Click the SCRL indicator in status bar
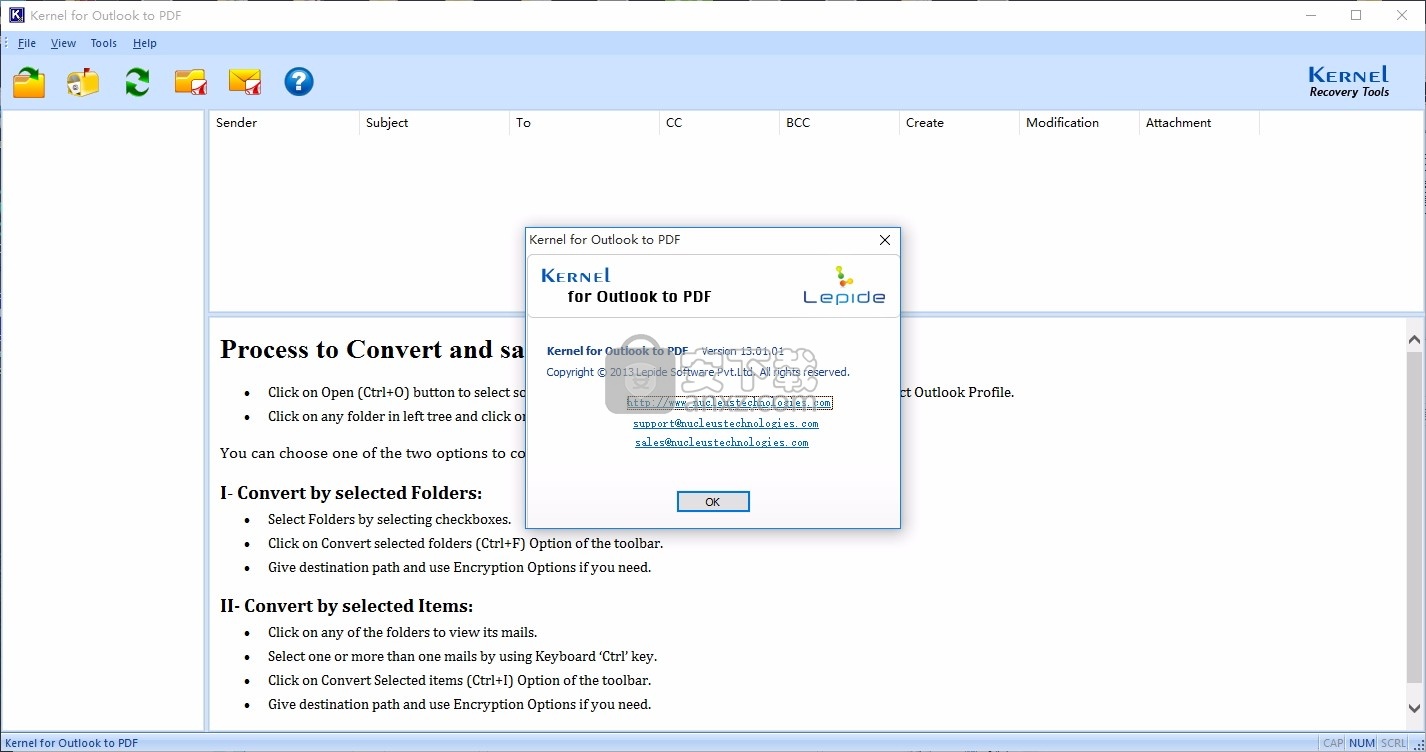 1393,743
